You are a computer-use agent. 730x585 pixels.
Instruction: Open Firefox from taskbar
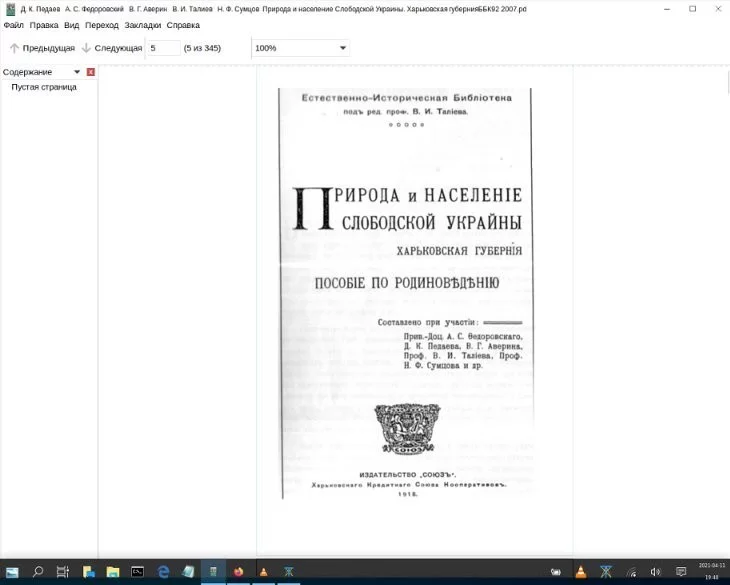tap(238, 572)
